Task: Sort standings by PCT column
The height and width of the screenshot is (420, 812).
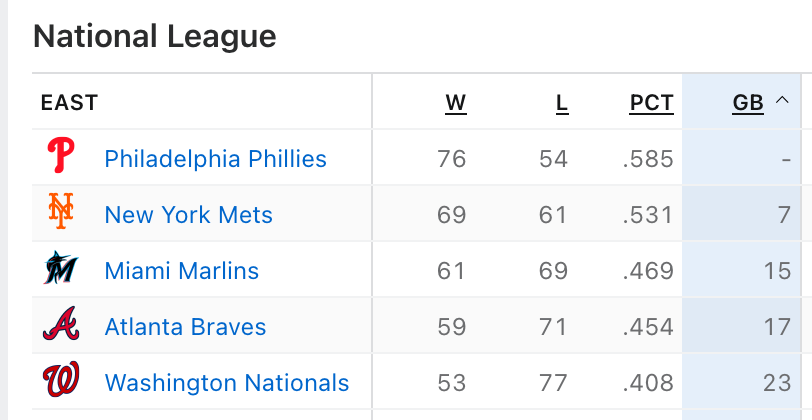Action: 651,103
